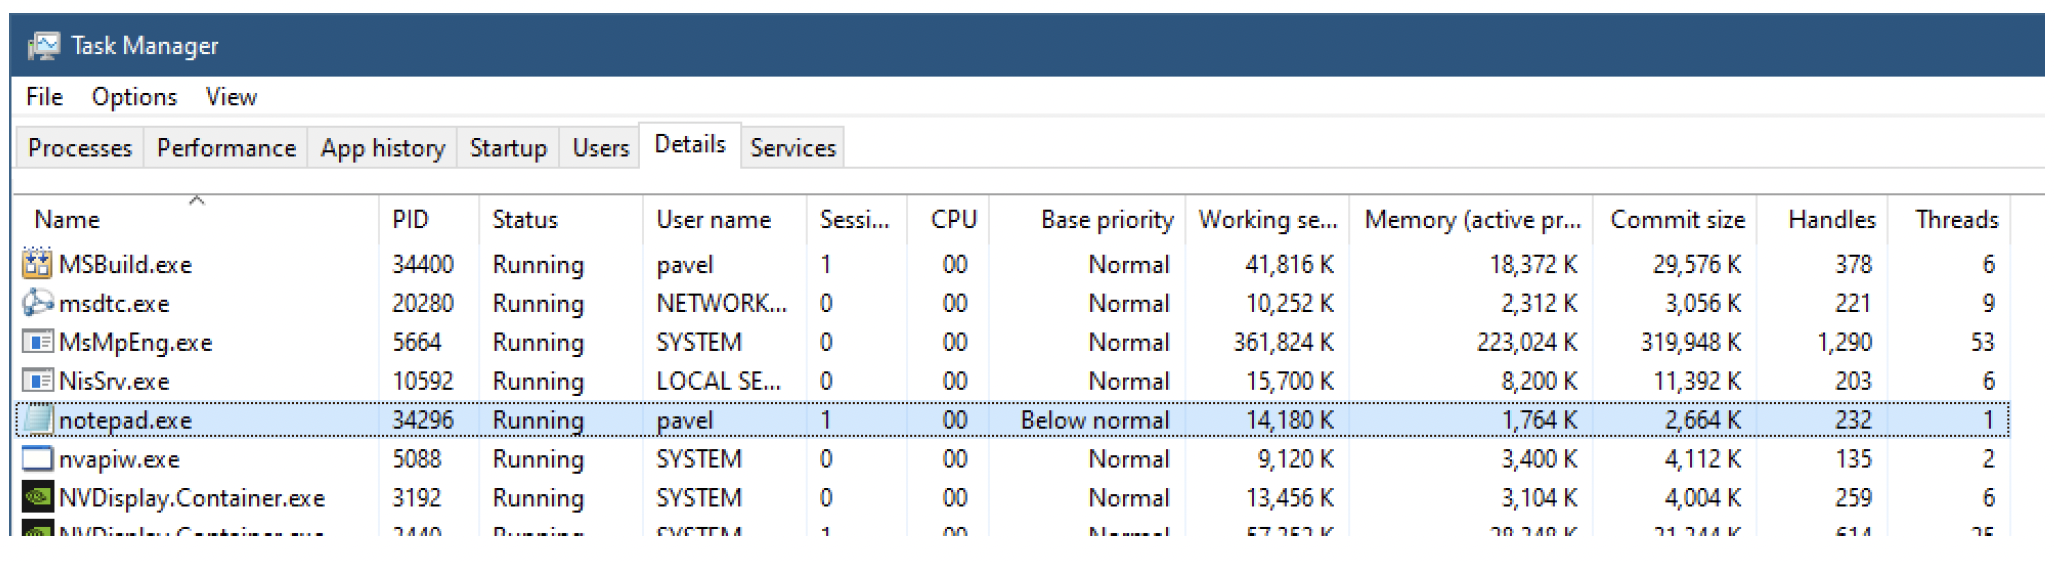Viewport: 2054px width, 562px height.
Task: Sort by the Threads column header
Action: click(1949, 219)
